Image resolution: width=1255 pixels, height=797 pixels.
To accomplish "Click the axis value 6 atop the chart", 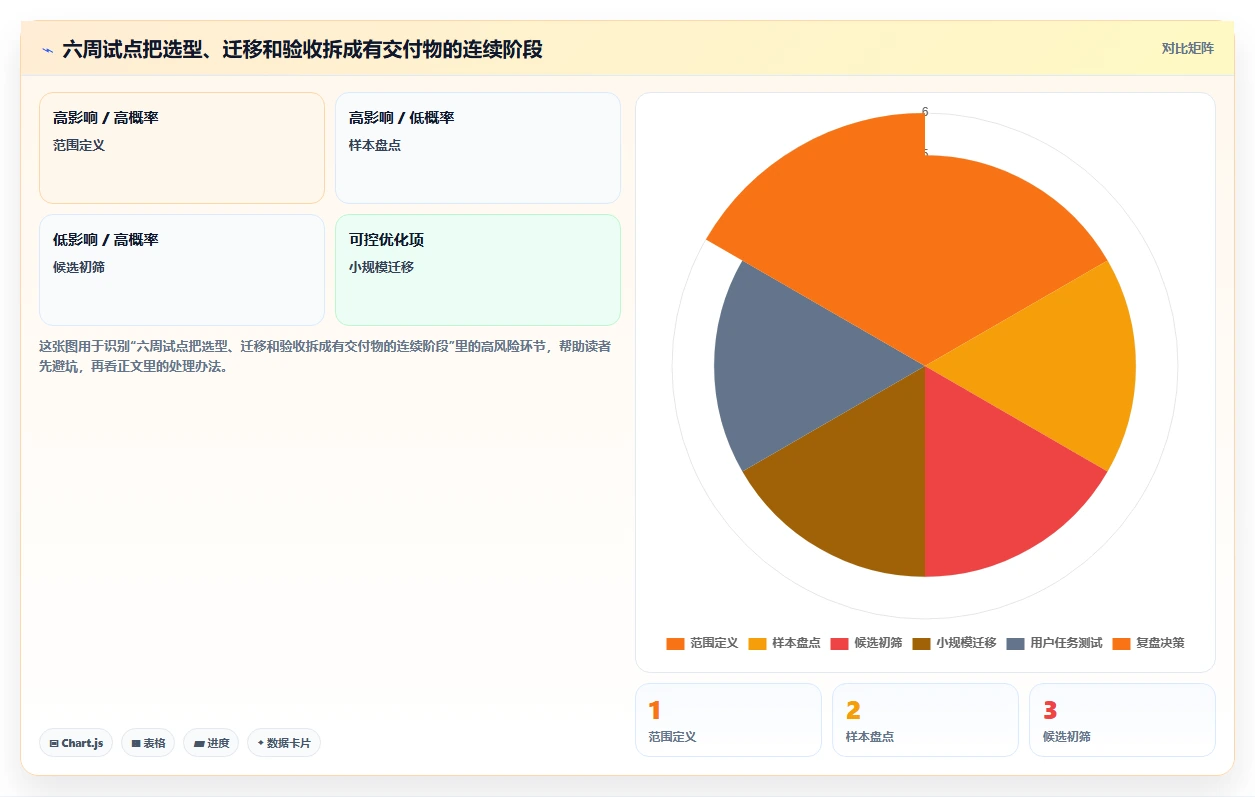I will 925,112.
